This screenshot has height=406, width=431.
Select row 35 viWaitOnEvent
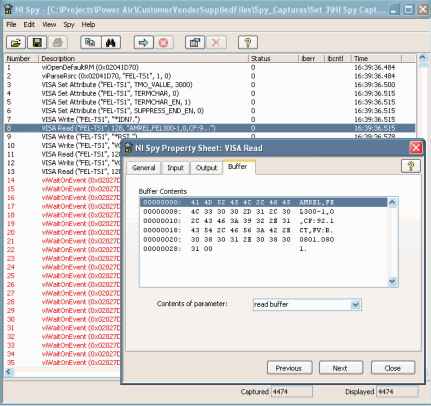click(63, 362)
